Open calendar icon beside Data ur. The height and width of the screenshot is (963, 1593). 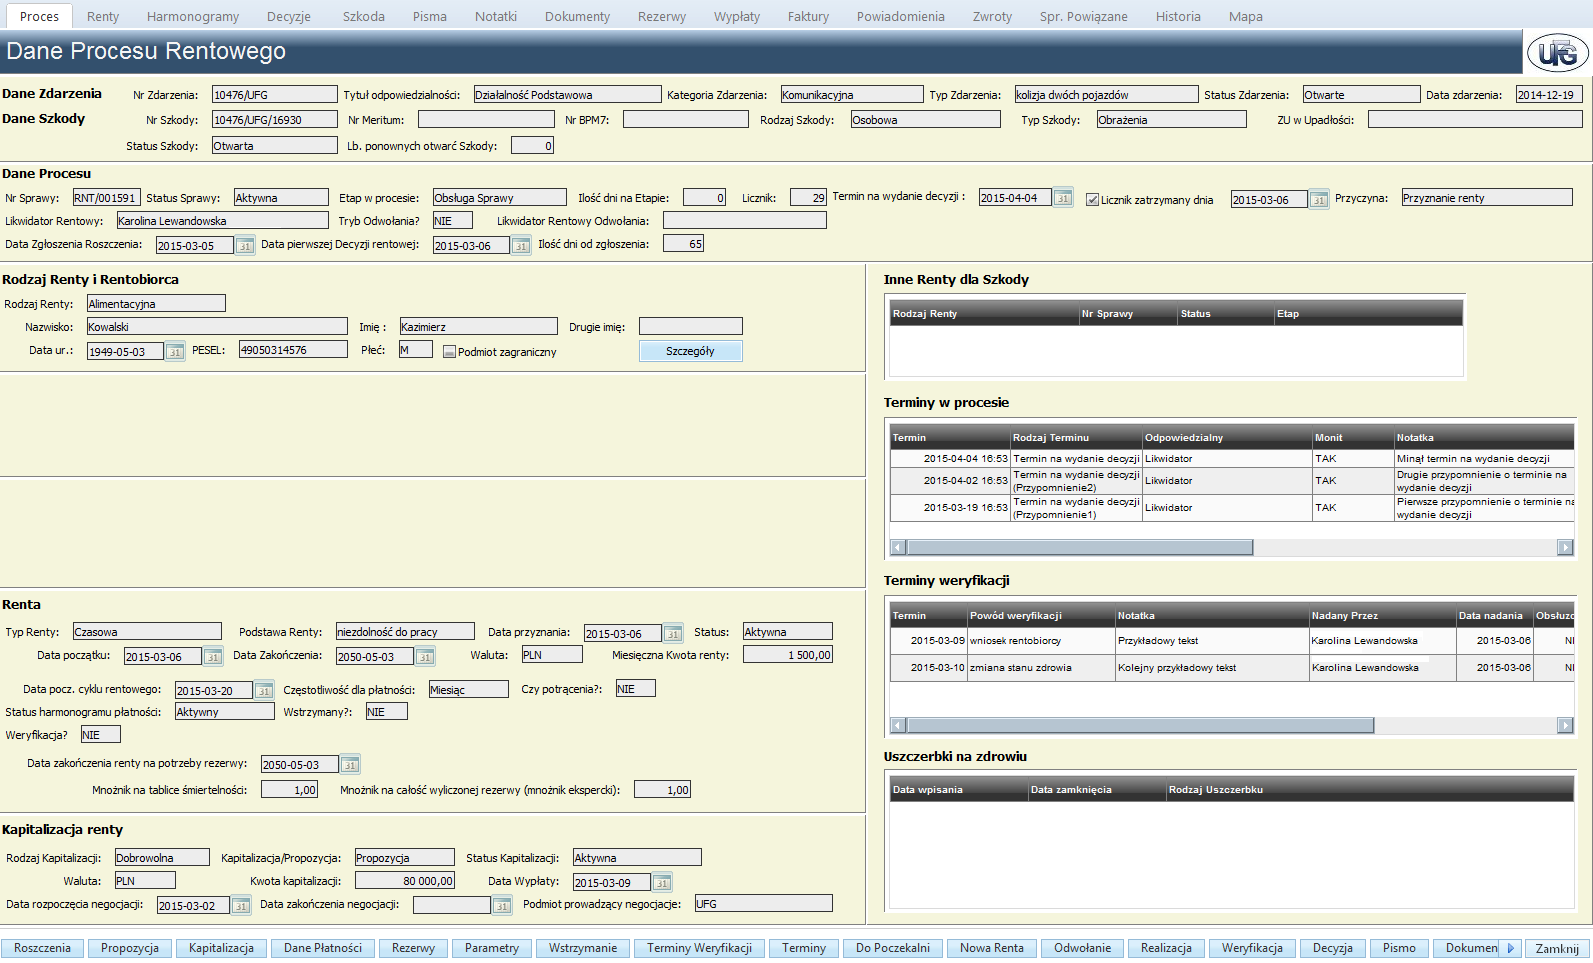click(175, 352)
